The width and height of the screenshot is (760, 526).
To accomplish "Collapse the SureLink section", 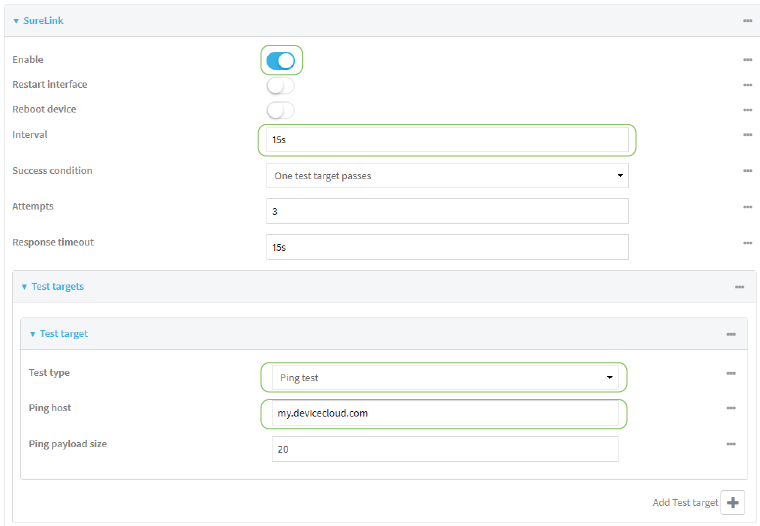I will click(x=40, y=20).
